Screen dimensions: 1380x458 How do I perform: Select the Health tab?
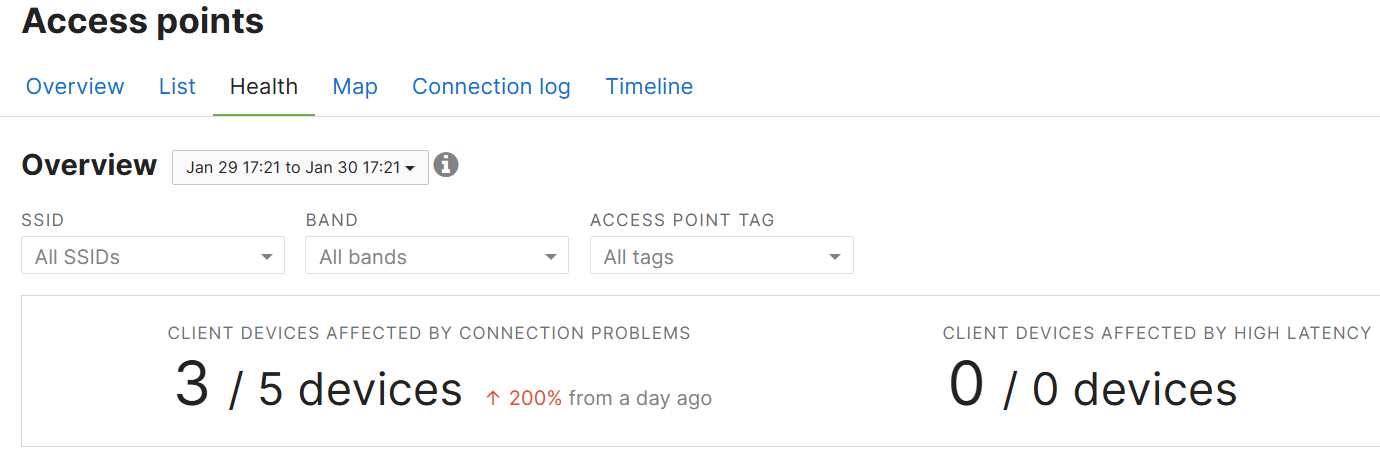click(264, 87)
